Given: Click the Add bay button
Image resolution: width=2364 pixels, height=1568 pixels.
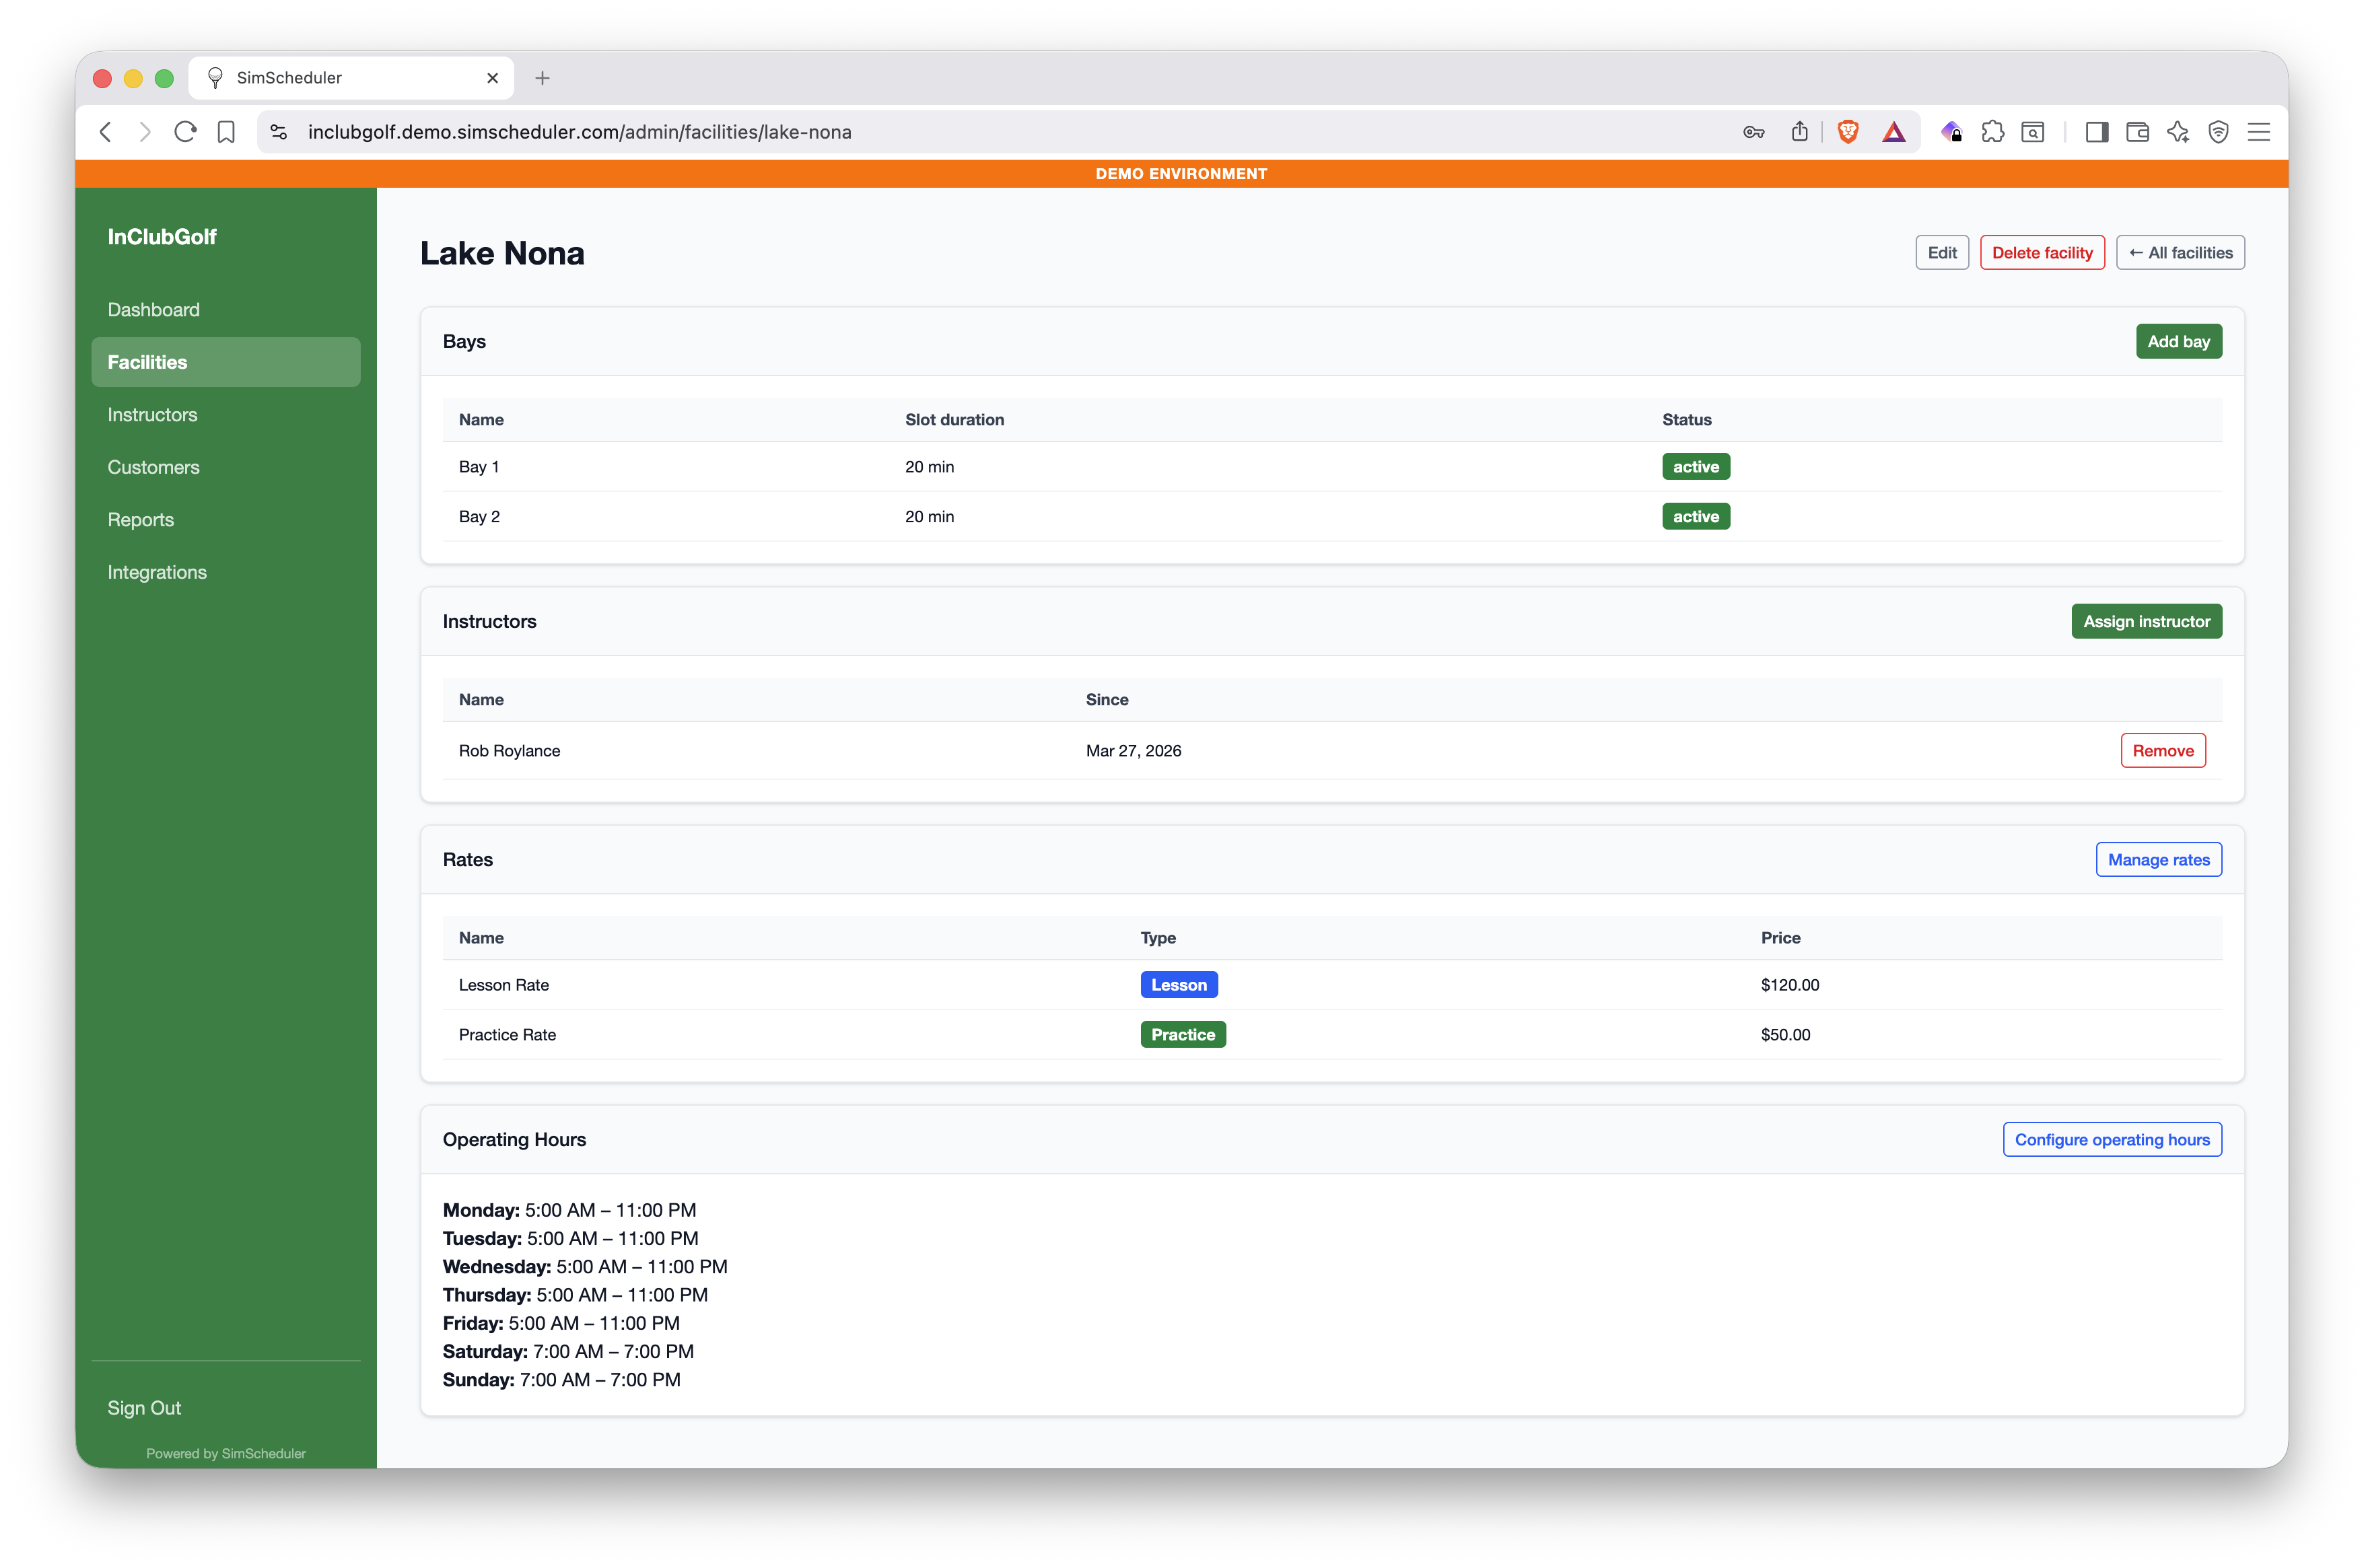Looking at the screenshot, I should [x=2178, y=341].
